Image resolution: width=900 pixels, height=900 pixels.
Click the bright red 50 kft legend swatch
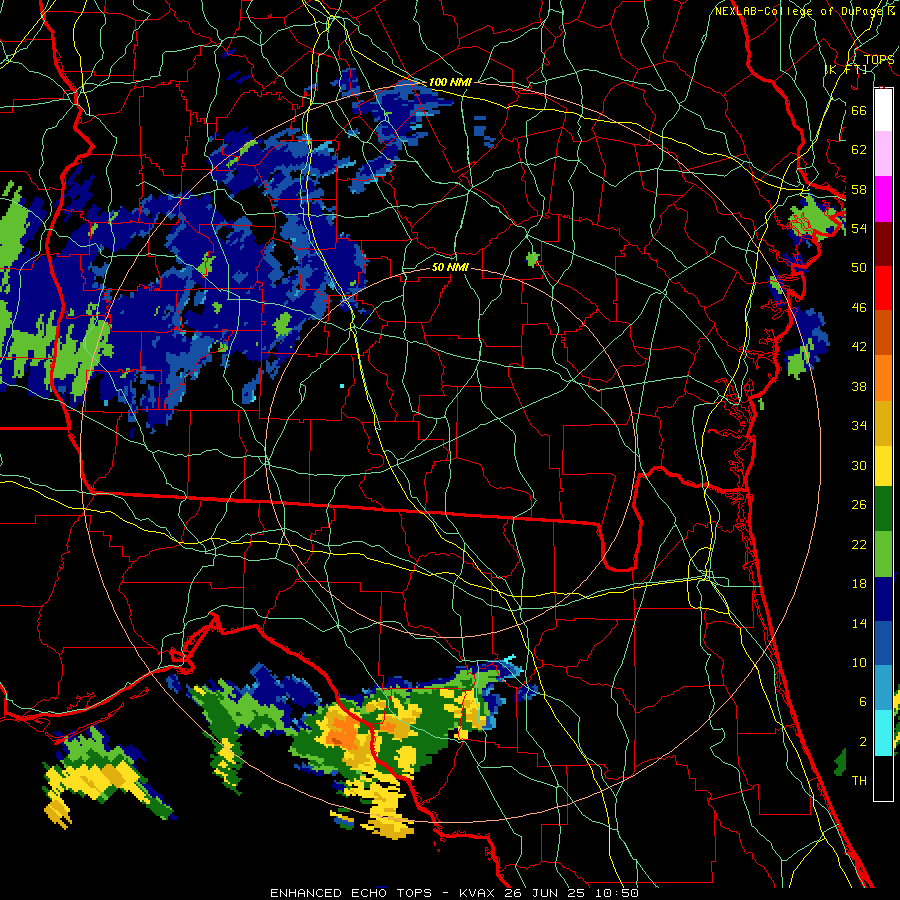pyautogui.click(x=883, y=288)
